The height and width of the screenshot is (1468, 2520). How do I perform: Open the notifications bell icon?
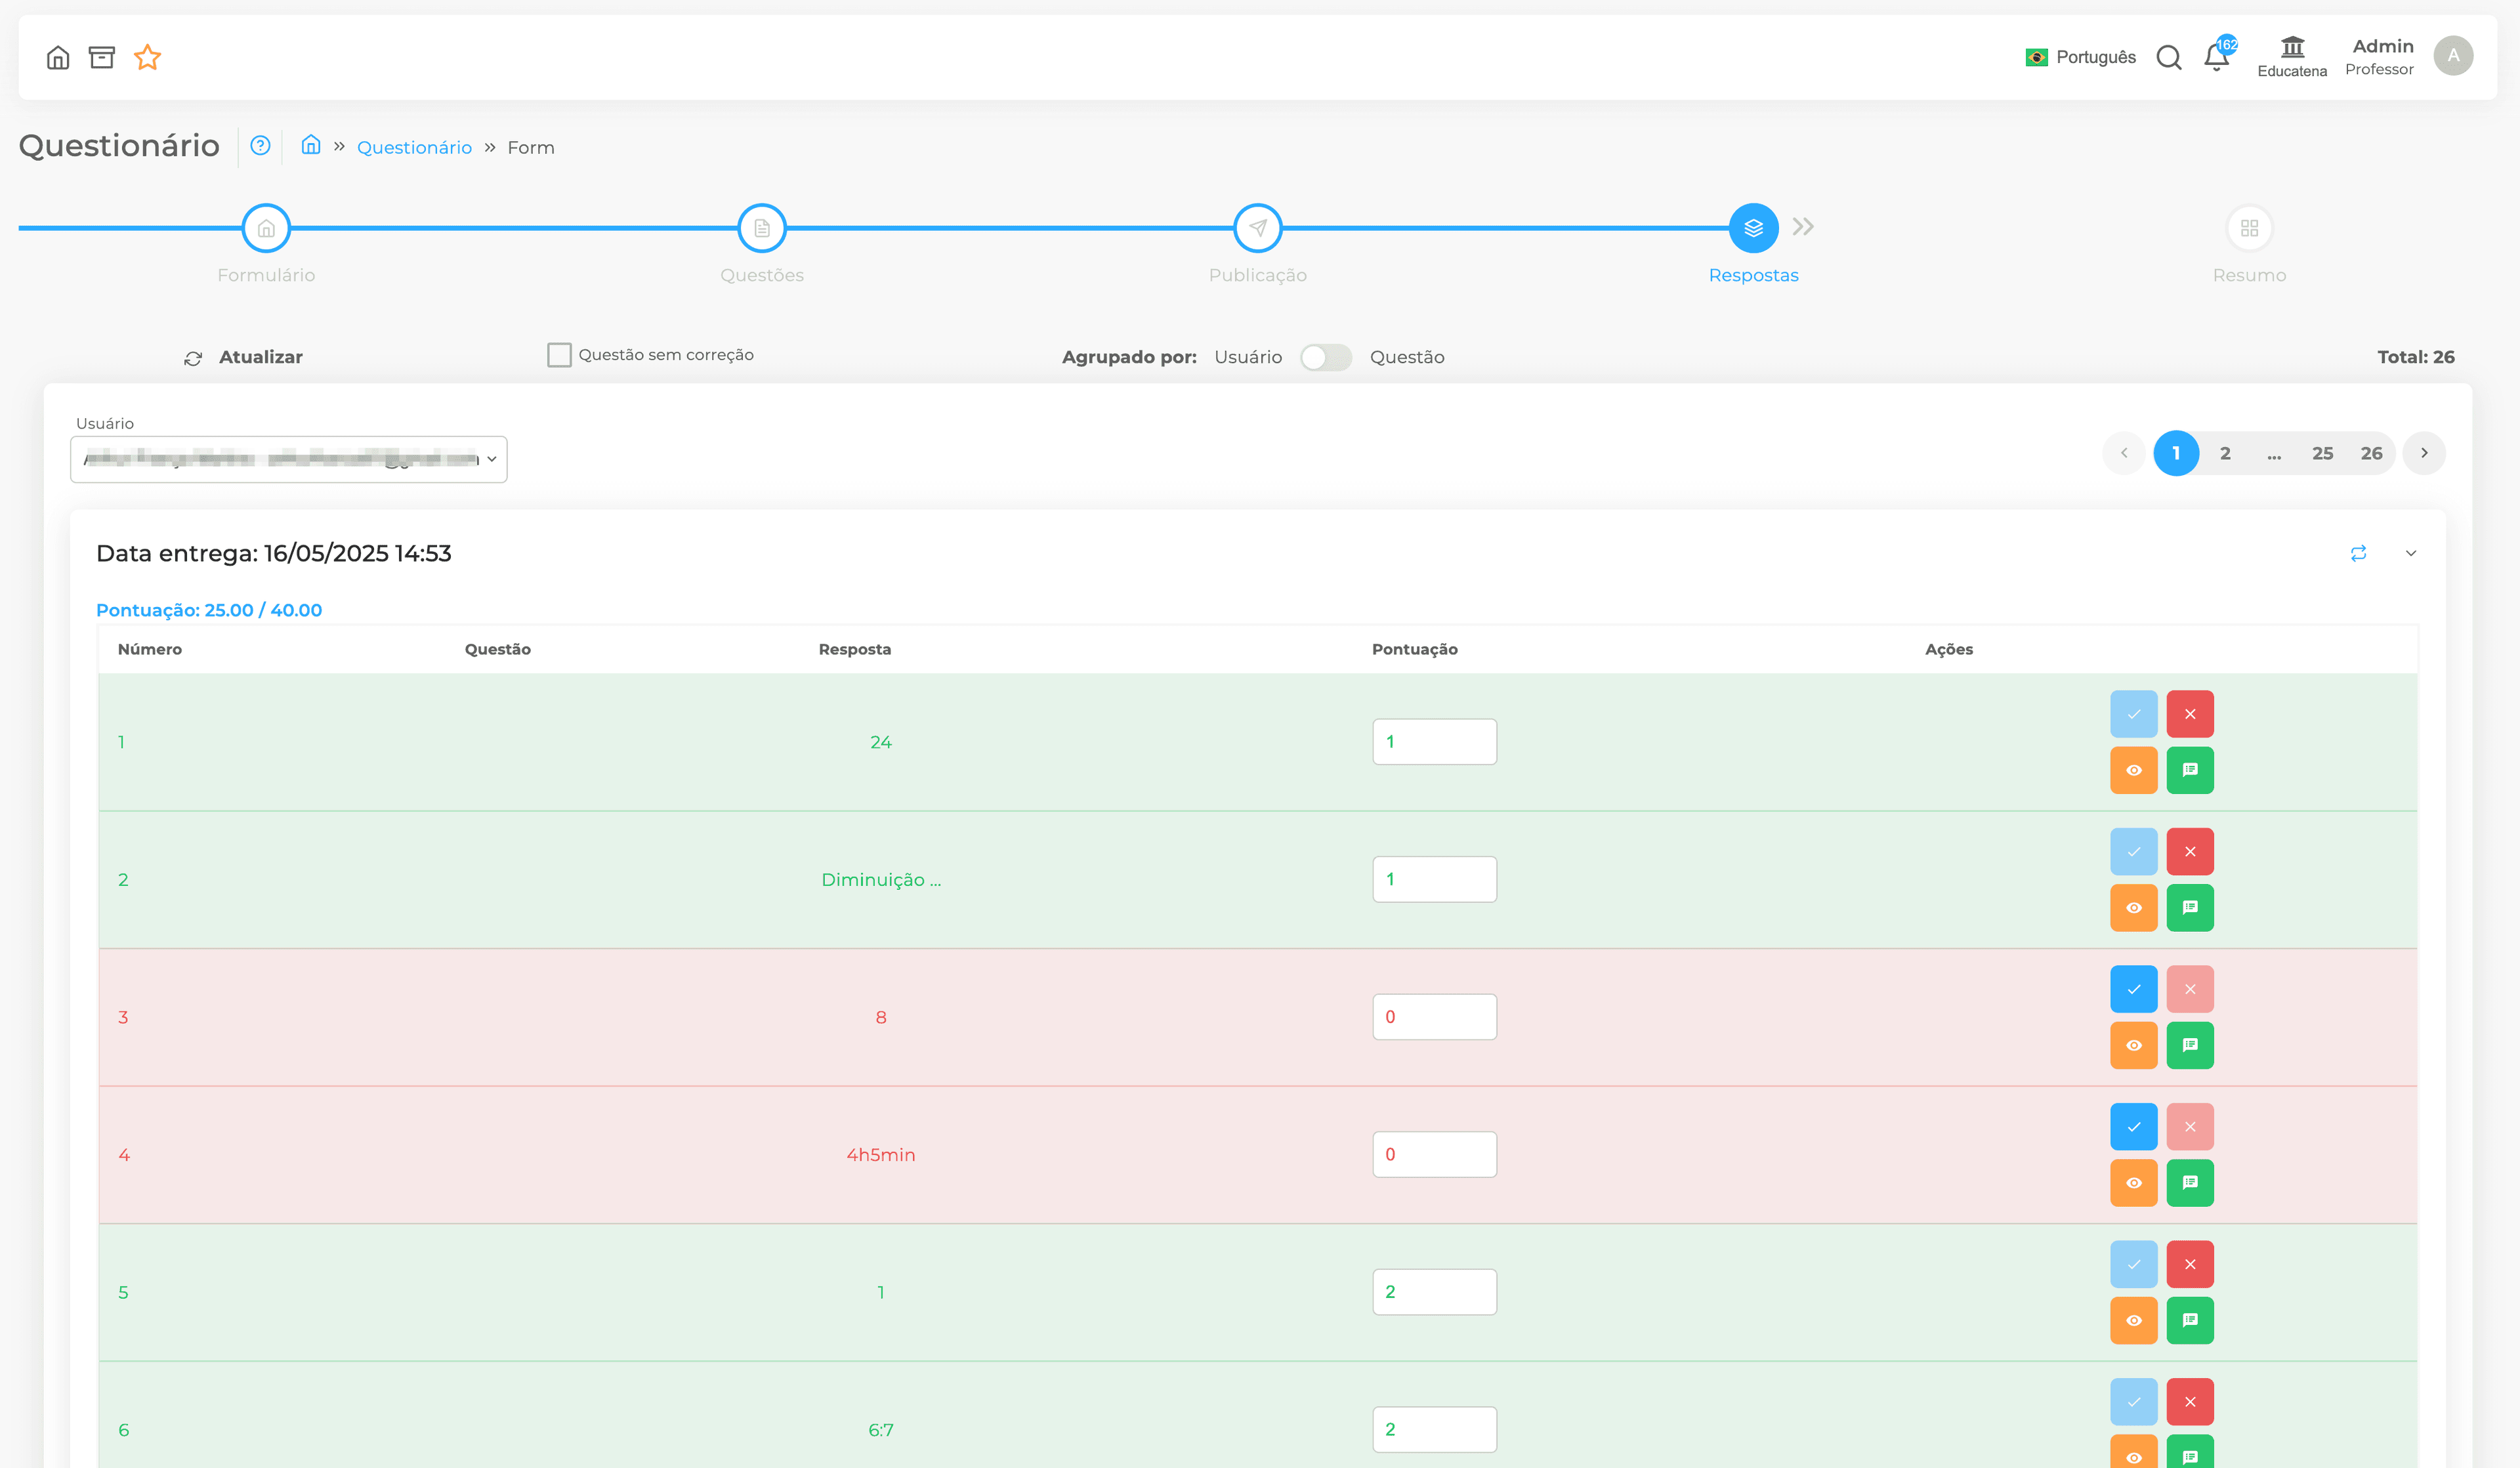[2216, 57]
